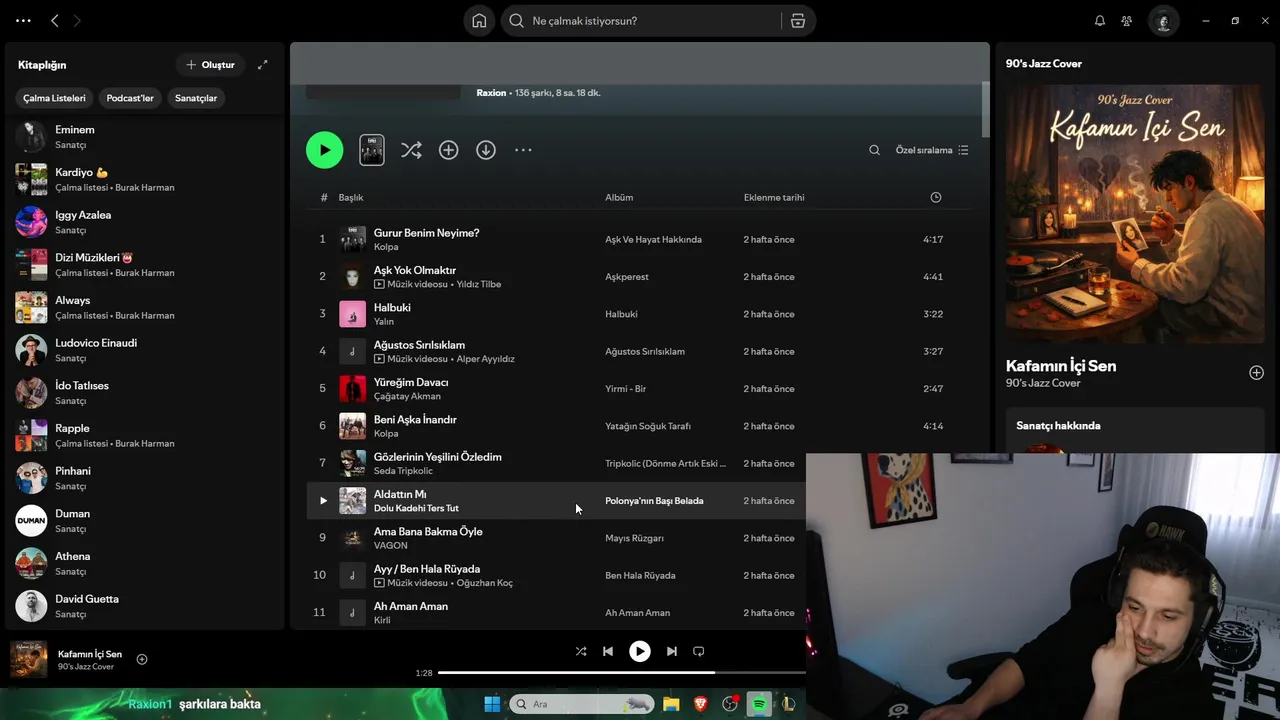
Task: Open more options dots for playlist
Action: click(x=523, y=150)
